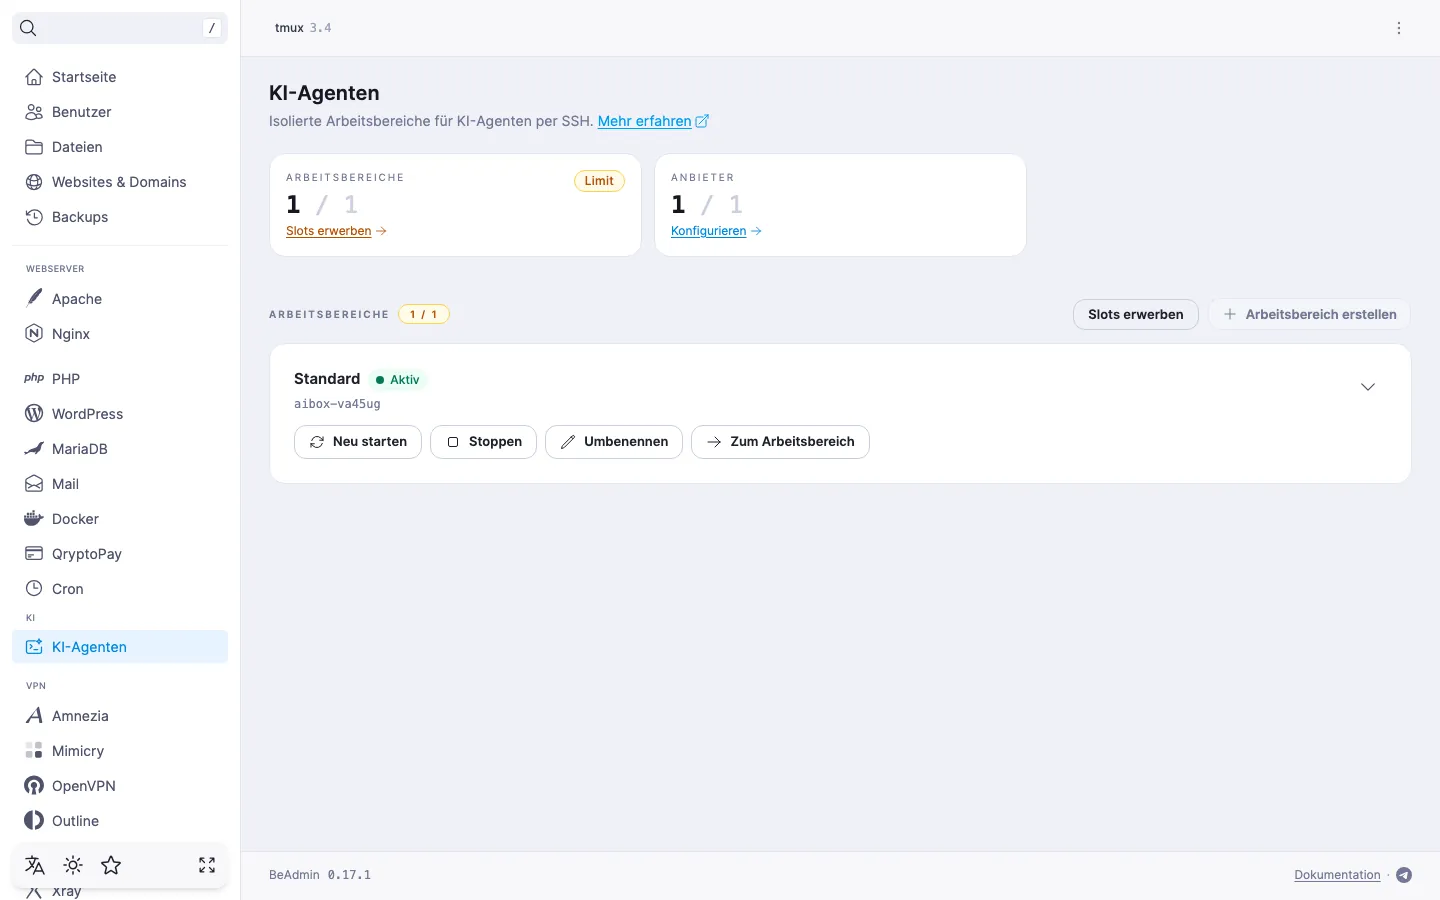Click the MariaDB seal icon
Viewport: 1440px width, 900px height.
tap(34, 449)
